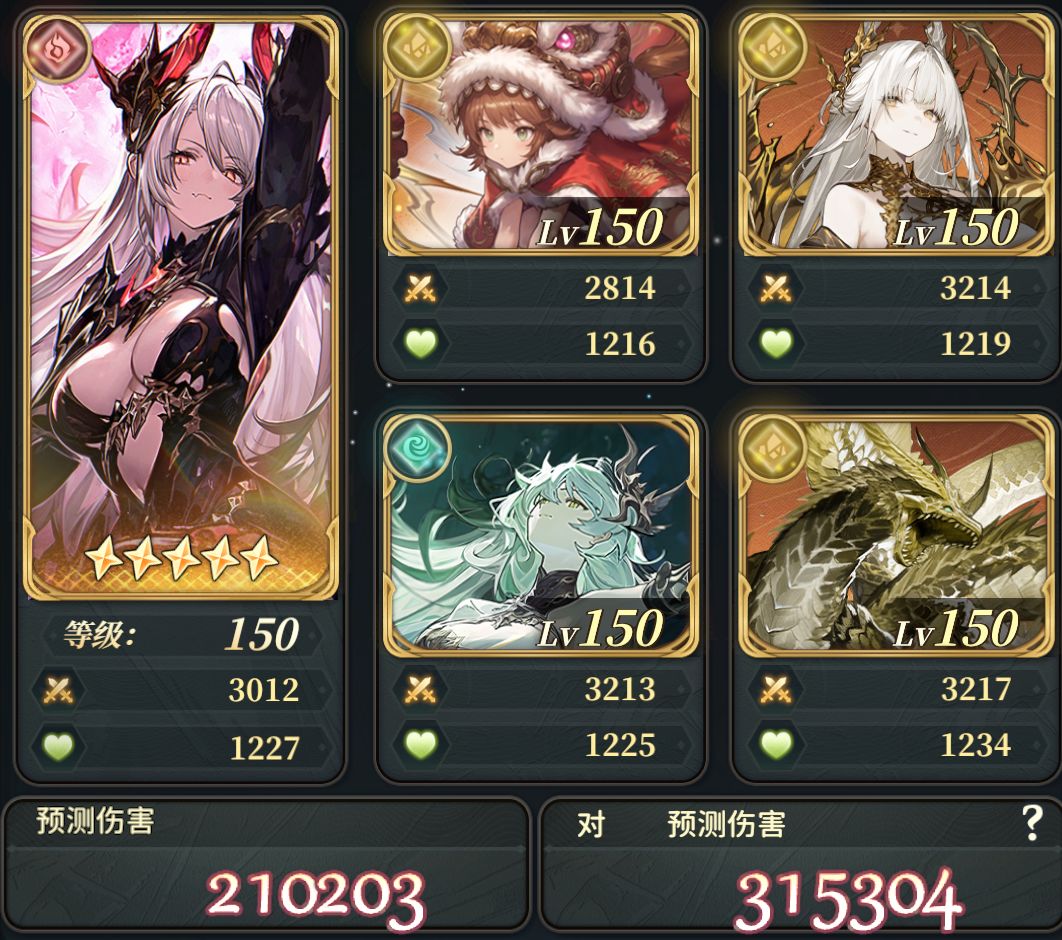Image resolution: width=1062 pixels, height=940 pixels.
Task: Select the main five-star character portrait
Action: pyautogui.click(x=180, y=307)
